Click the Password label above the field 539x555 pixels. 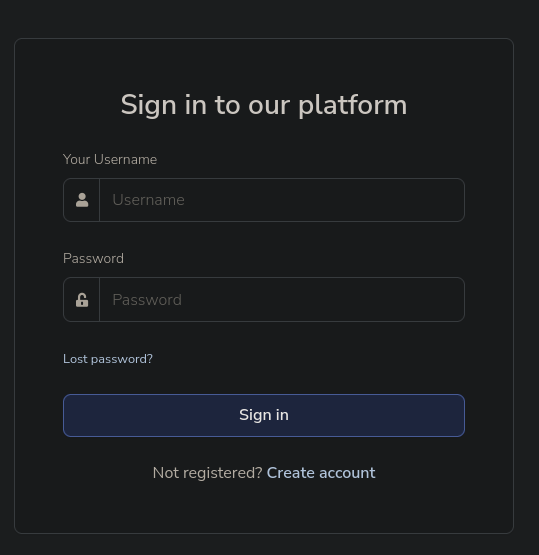click(x=93, y=258)
